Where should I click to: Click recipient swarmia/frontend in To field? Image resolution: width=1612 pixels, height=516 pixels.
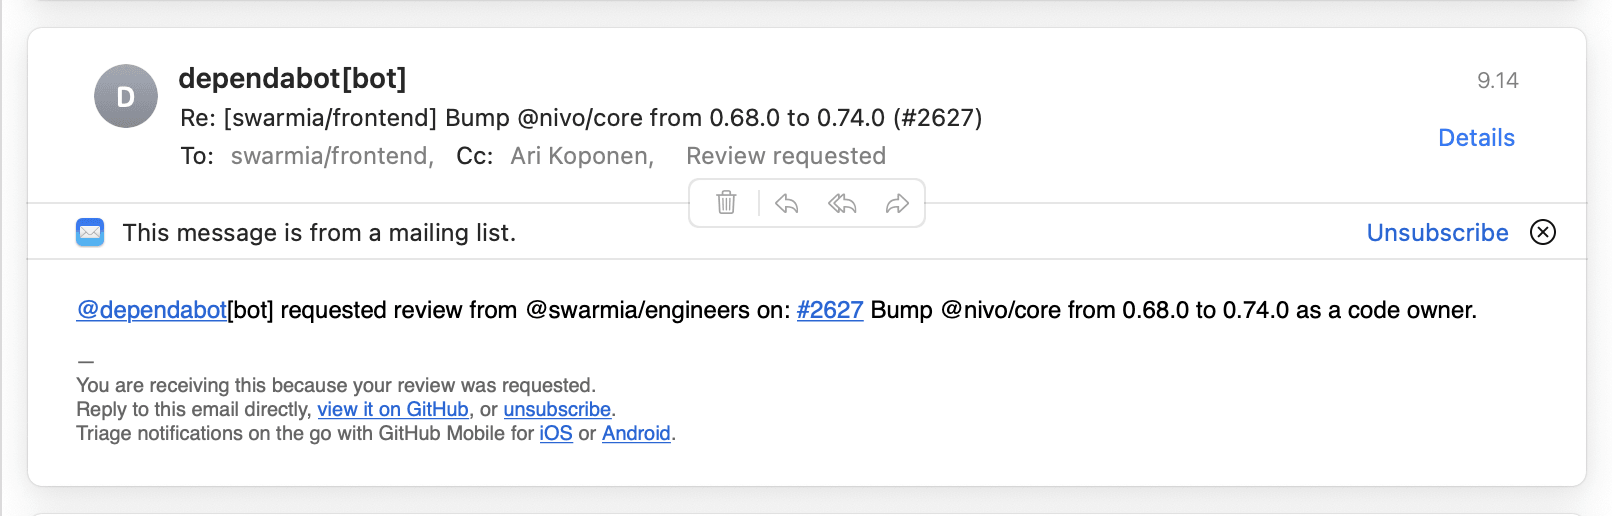[x=330, y=156]
